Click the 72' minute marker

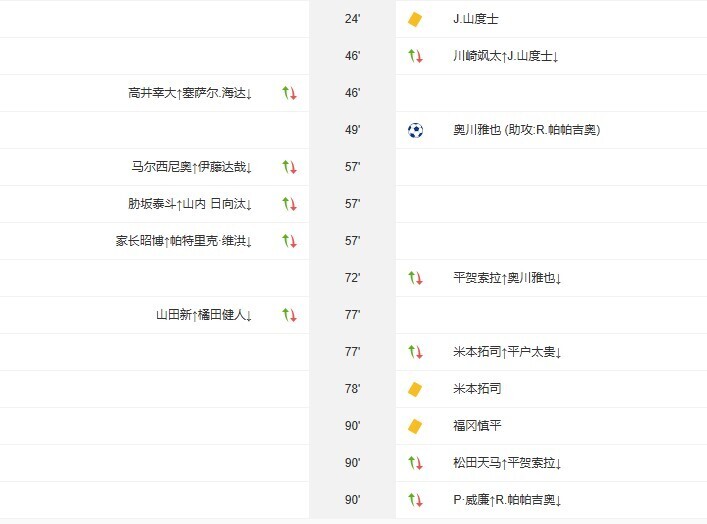click(352, 278)
